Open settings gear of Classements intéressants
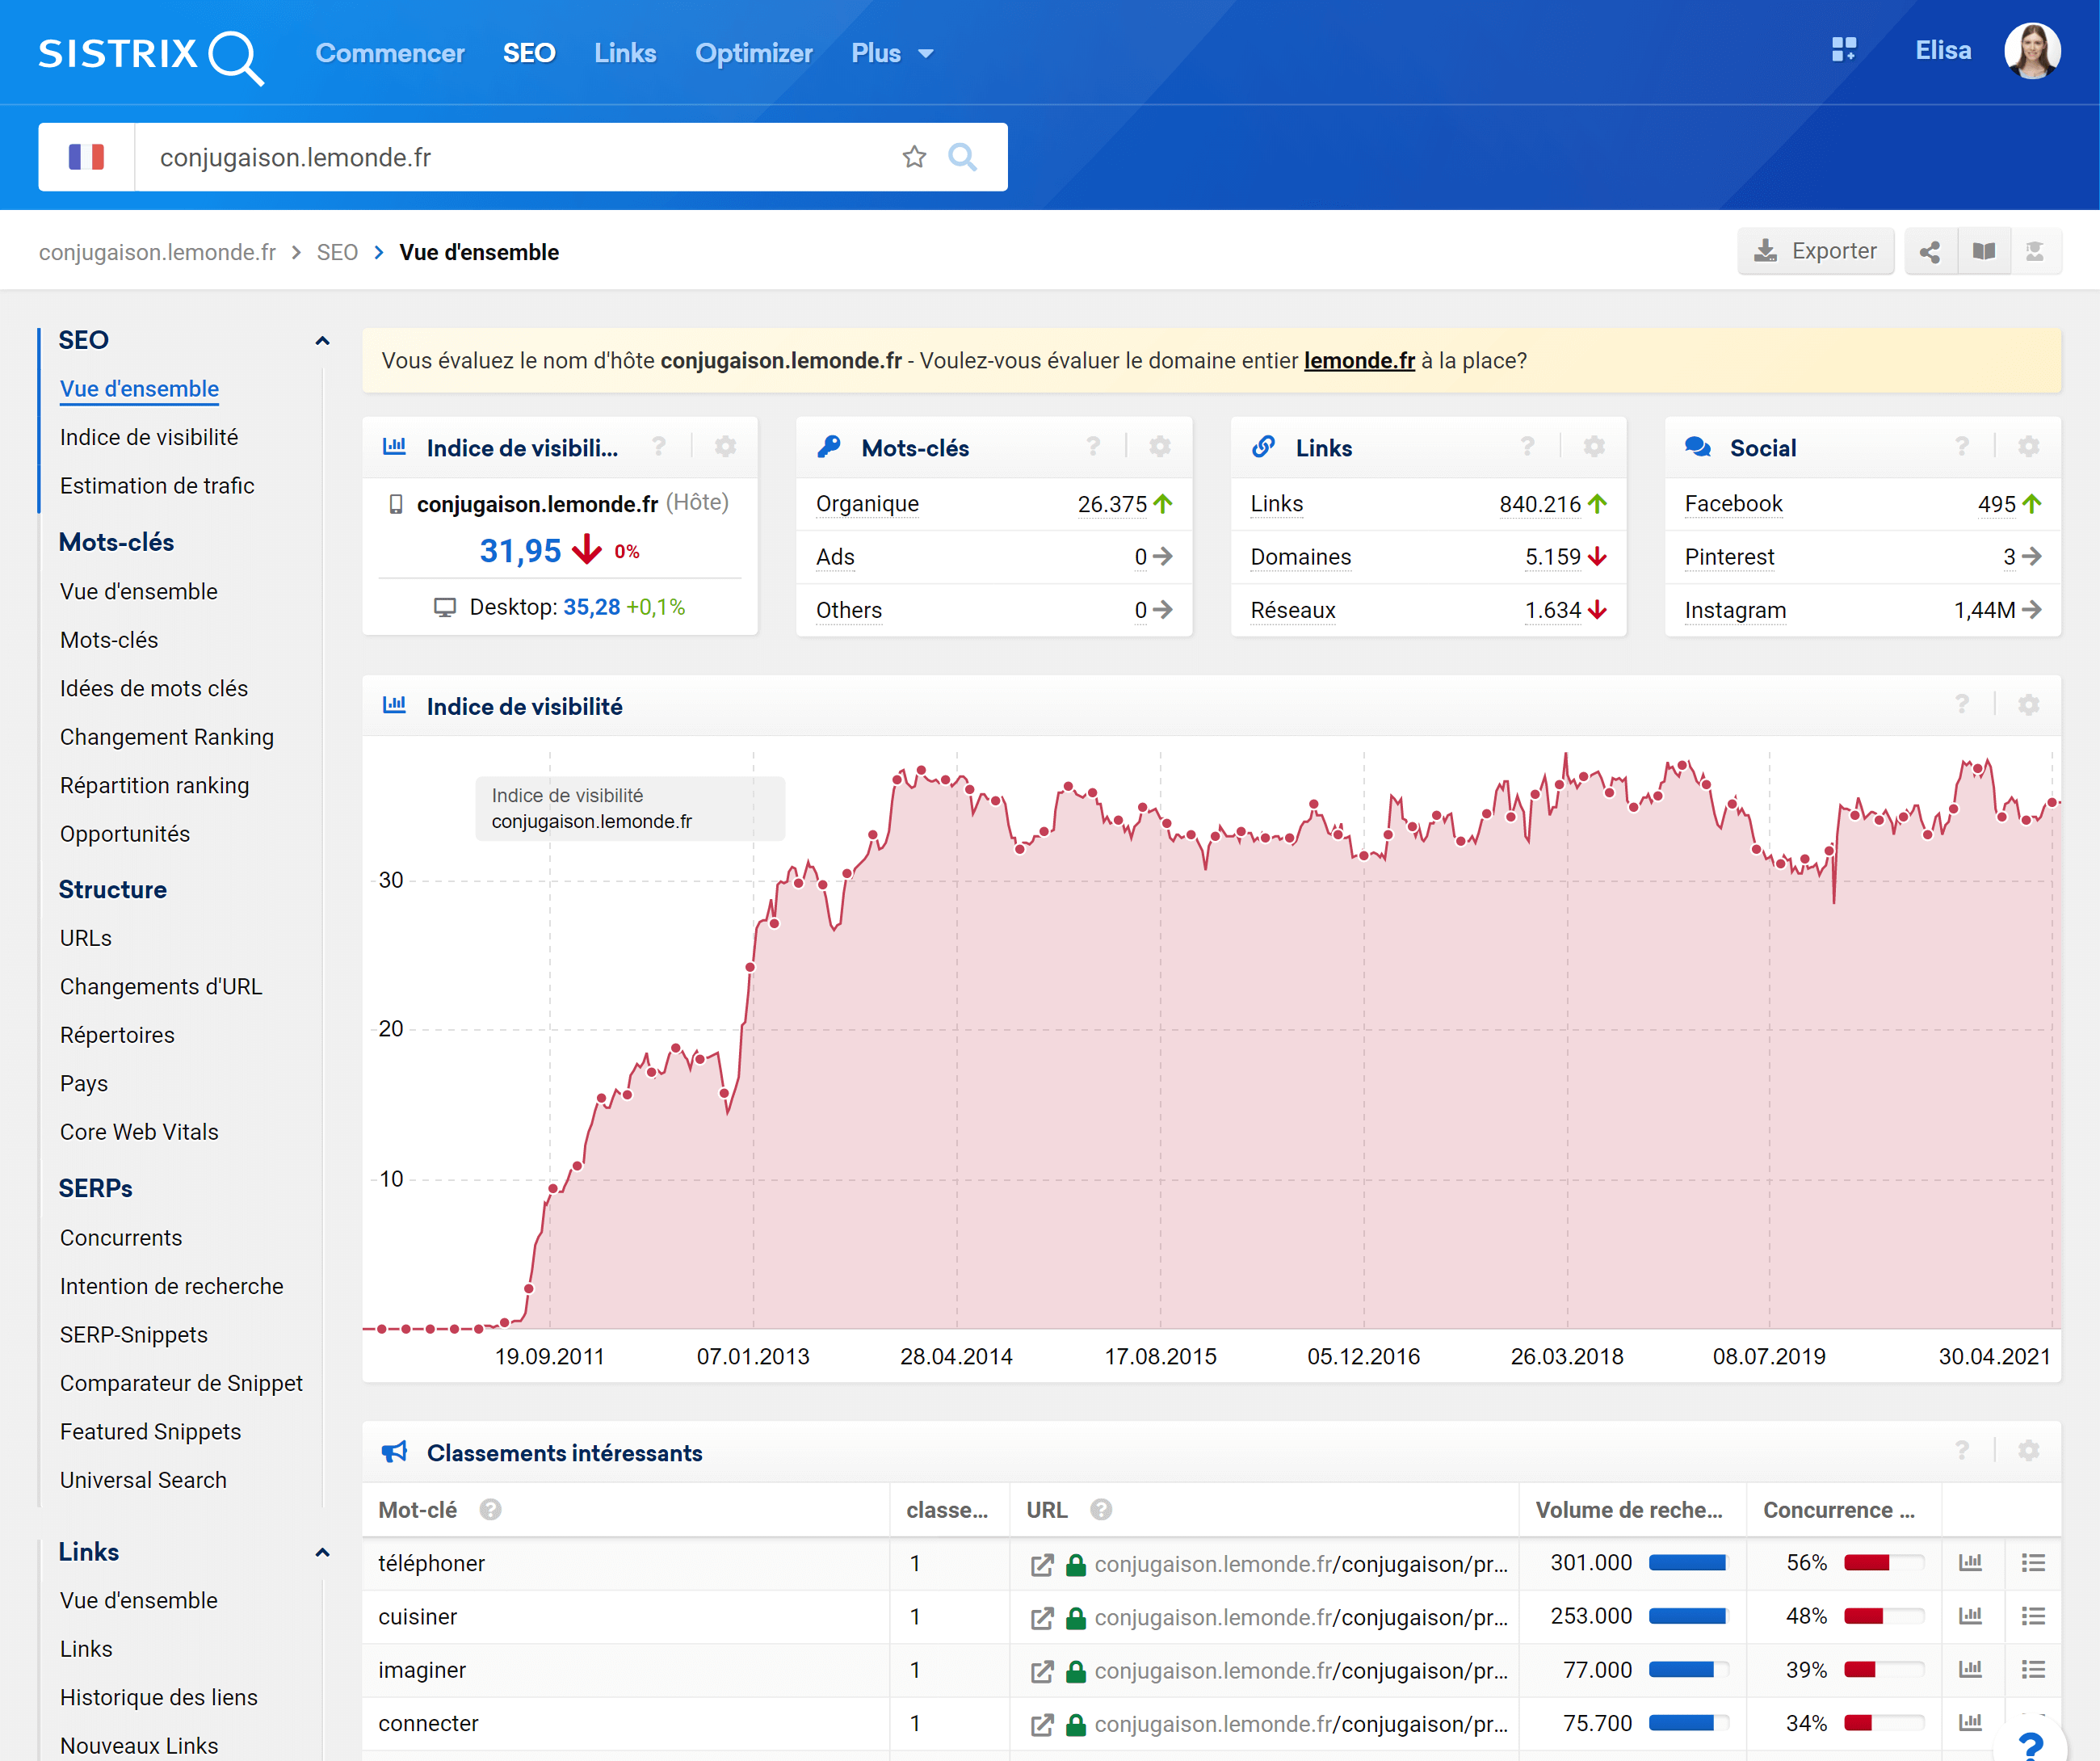Screen dimensions: 2100x1761 click(x=2028, y=1451)
